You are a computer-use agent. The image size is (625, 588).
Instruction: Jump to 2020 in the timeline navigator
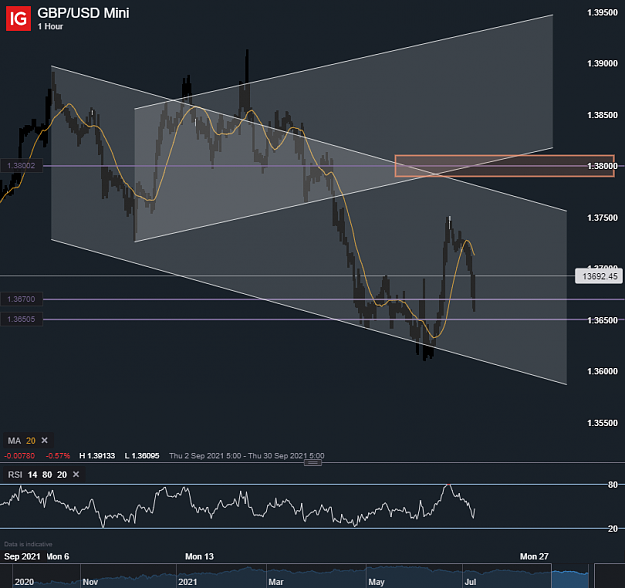[x=24, y=582]
